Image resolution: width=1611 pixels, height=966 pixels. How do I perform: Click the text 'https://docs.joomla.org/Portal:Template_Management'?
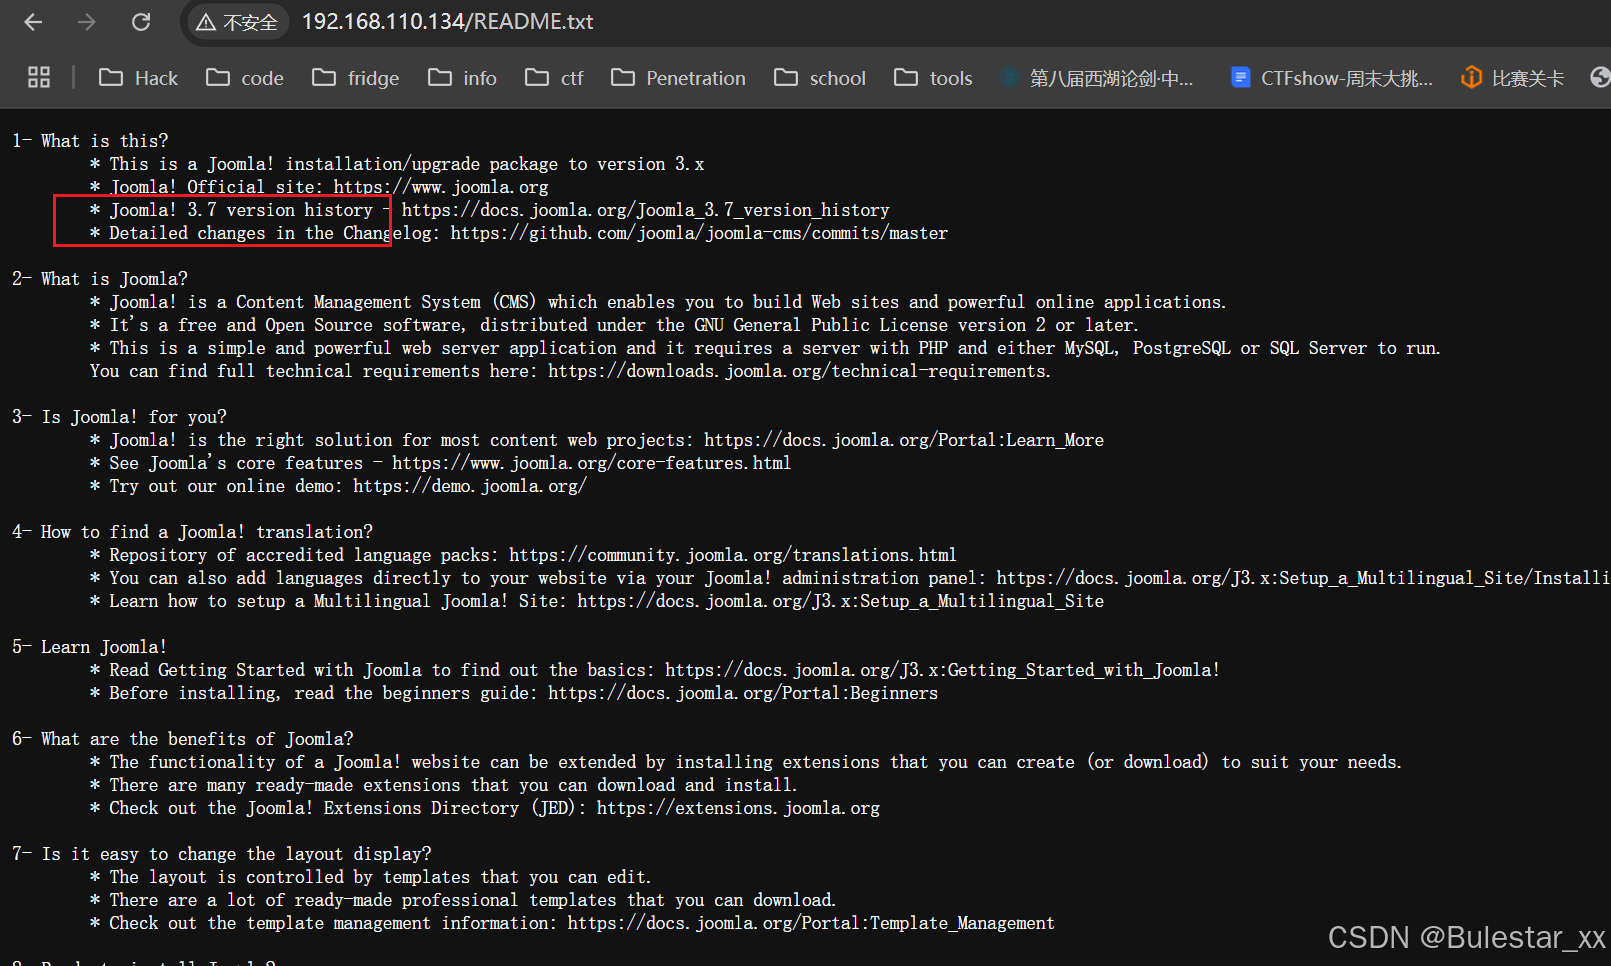coord(811,923)
